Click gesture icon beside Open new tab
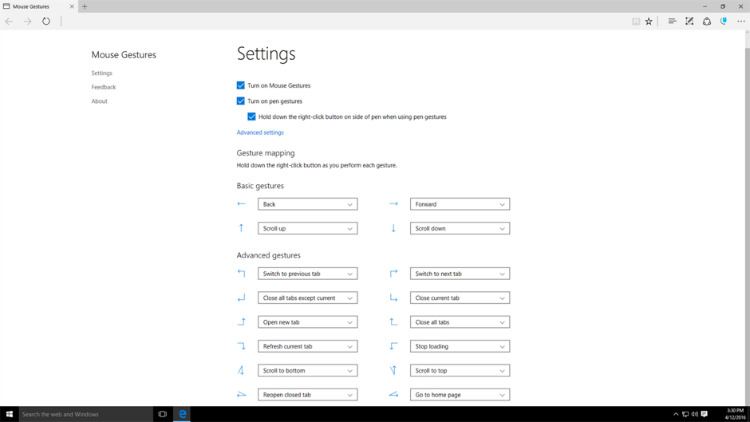 coord(241,322)
